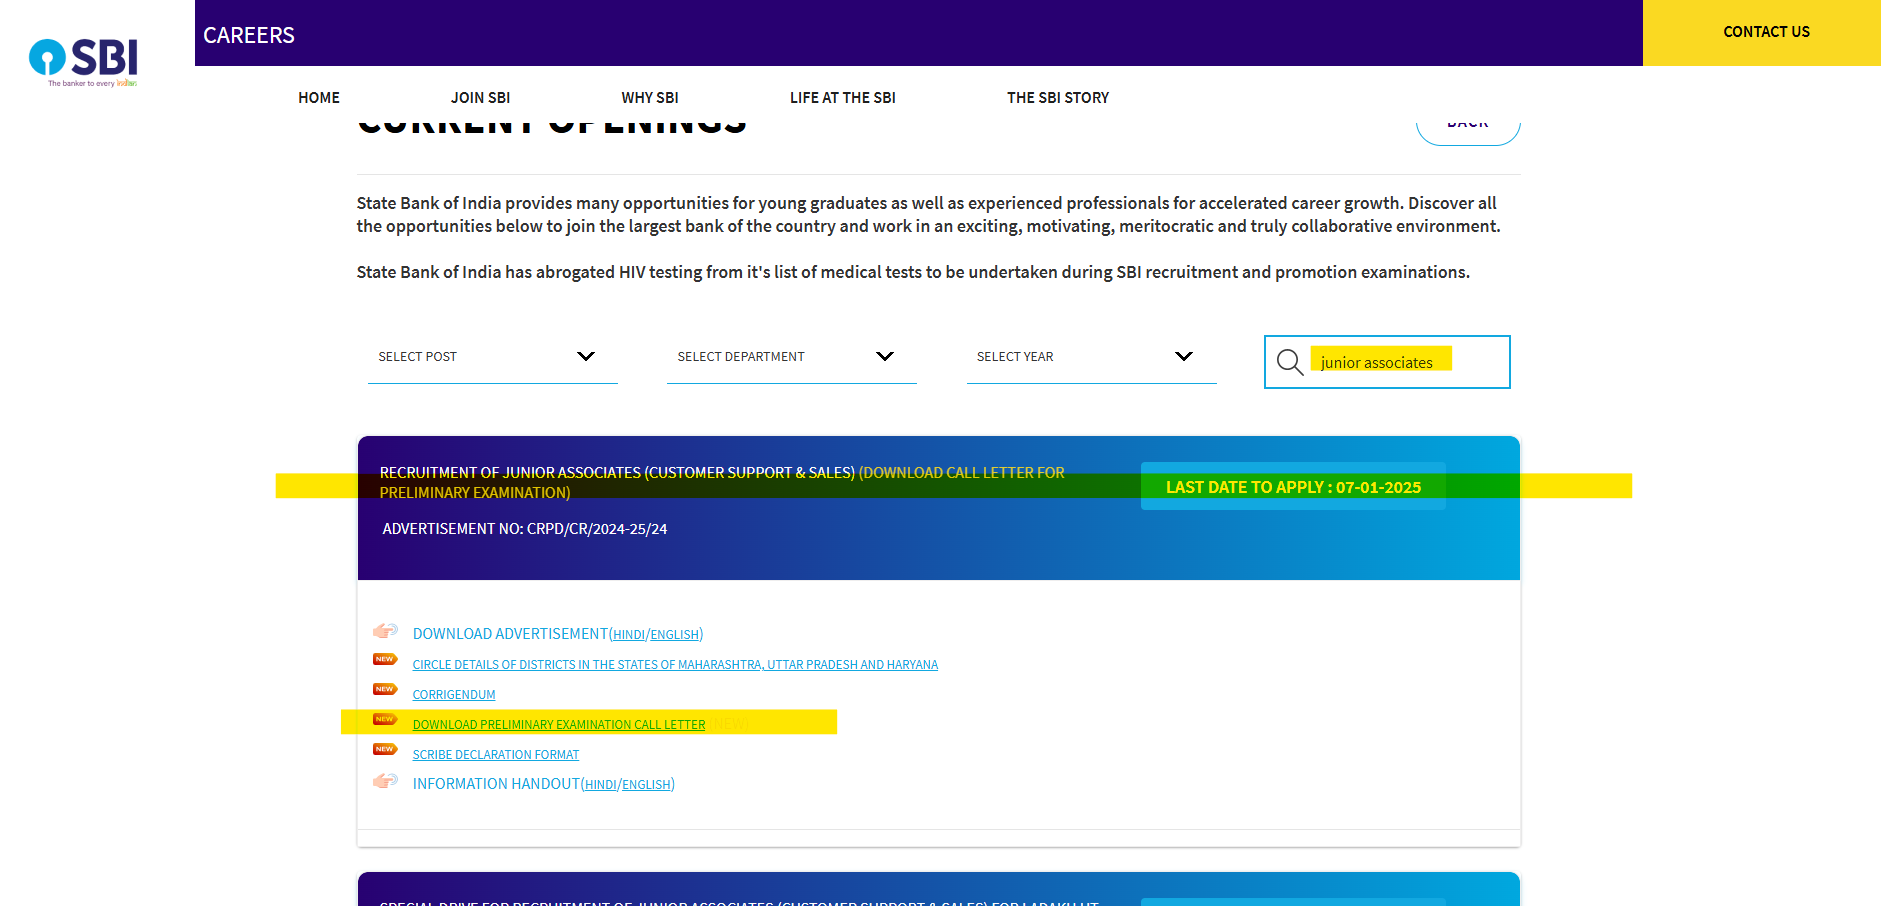Image resolution: width=1881 pixels, height=906 pixels.
Task: Open the Why SBI menu
Action: pos(650,98)
